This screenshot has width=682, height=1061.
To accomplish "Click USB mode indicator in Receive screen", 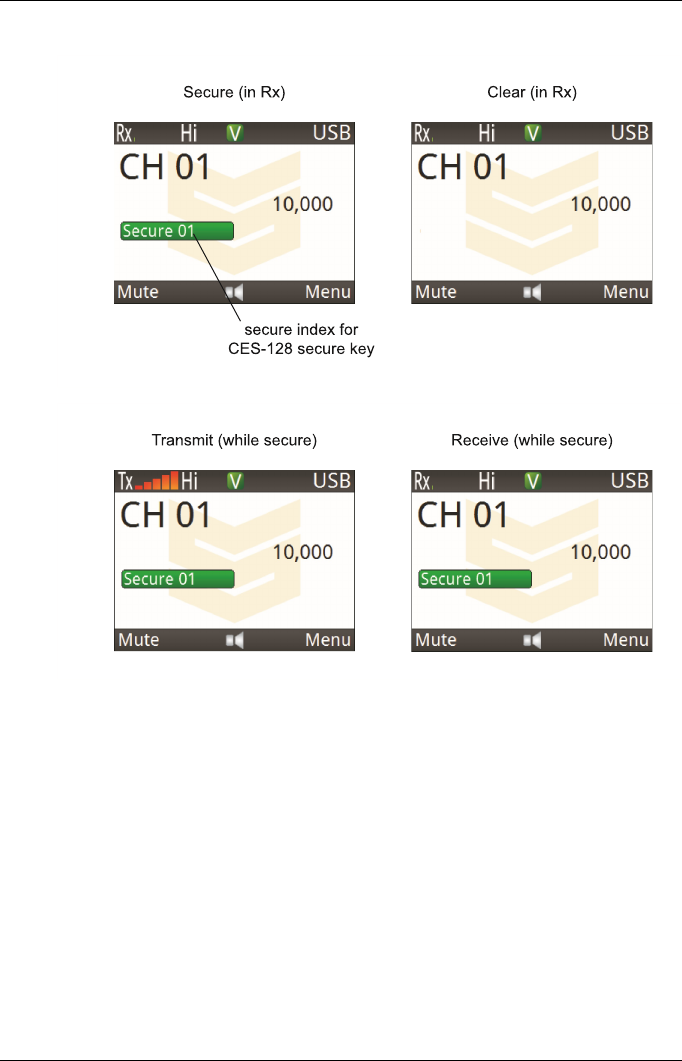I will (630, 481).
